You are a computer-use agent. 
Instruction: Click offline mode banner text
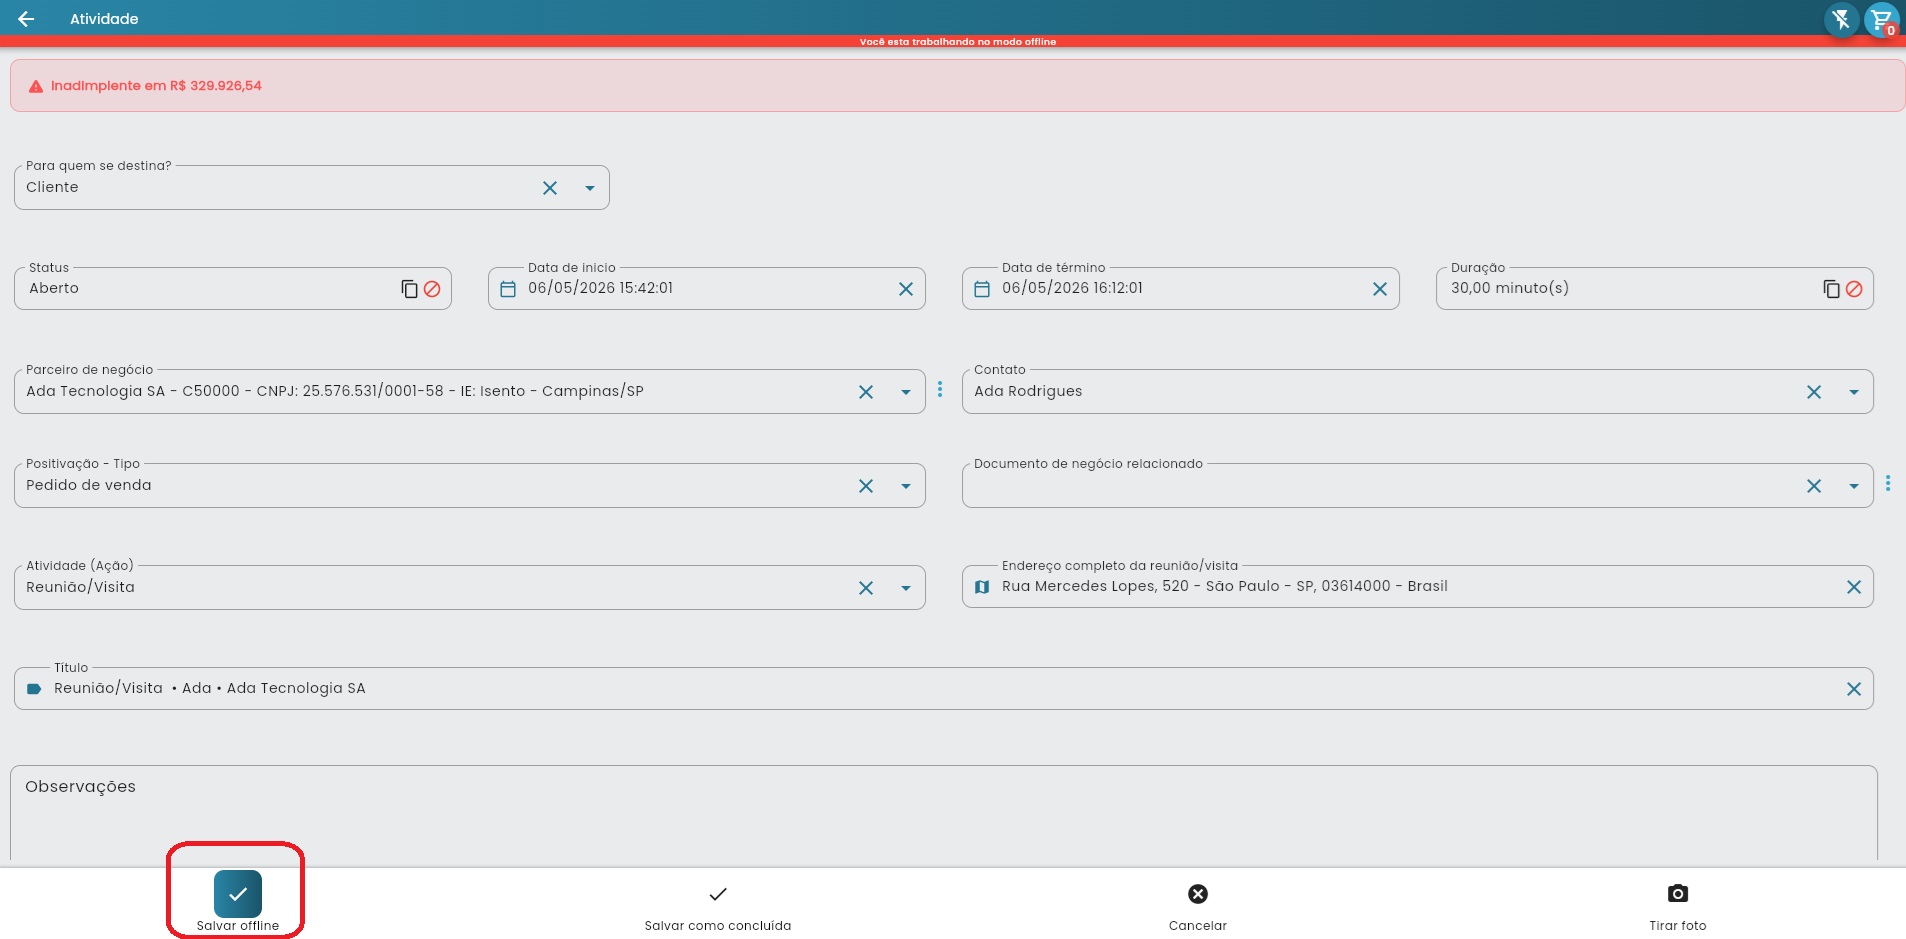tap(958, 42)
